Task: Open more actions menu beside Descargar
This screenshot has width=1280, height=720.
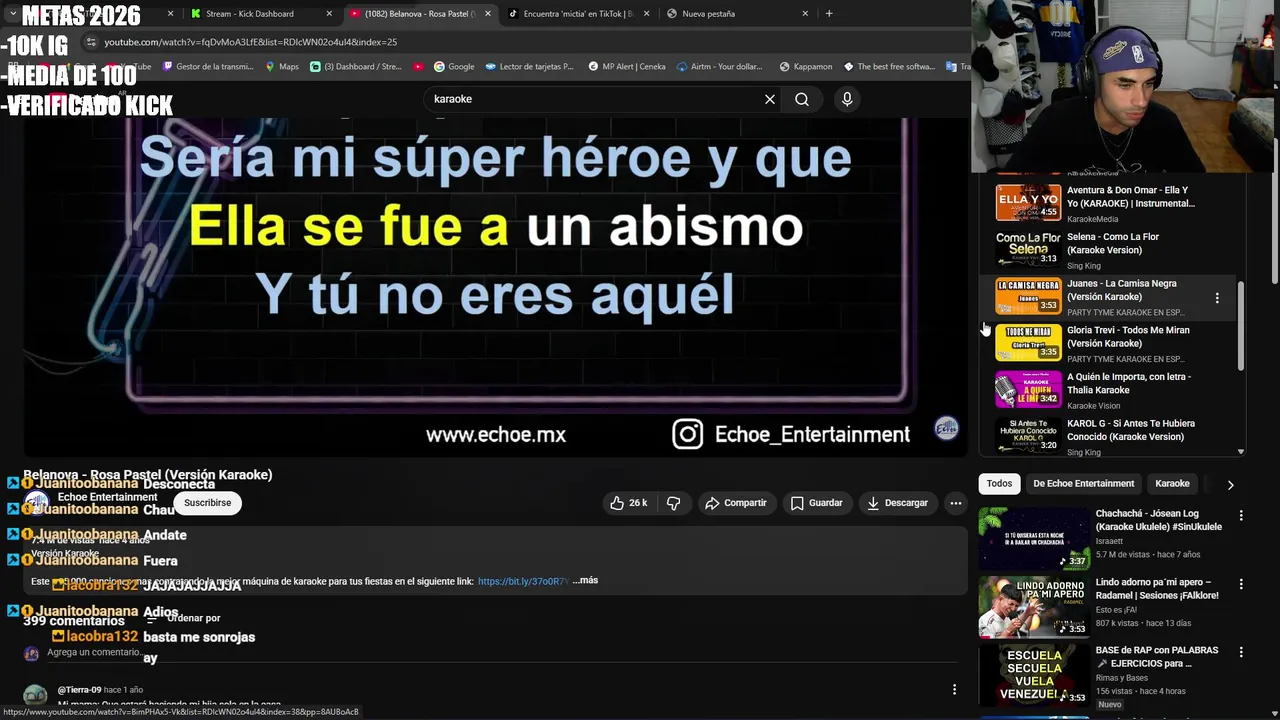Action: [x=956, y=503]
